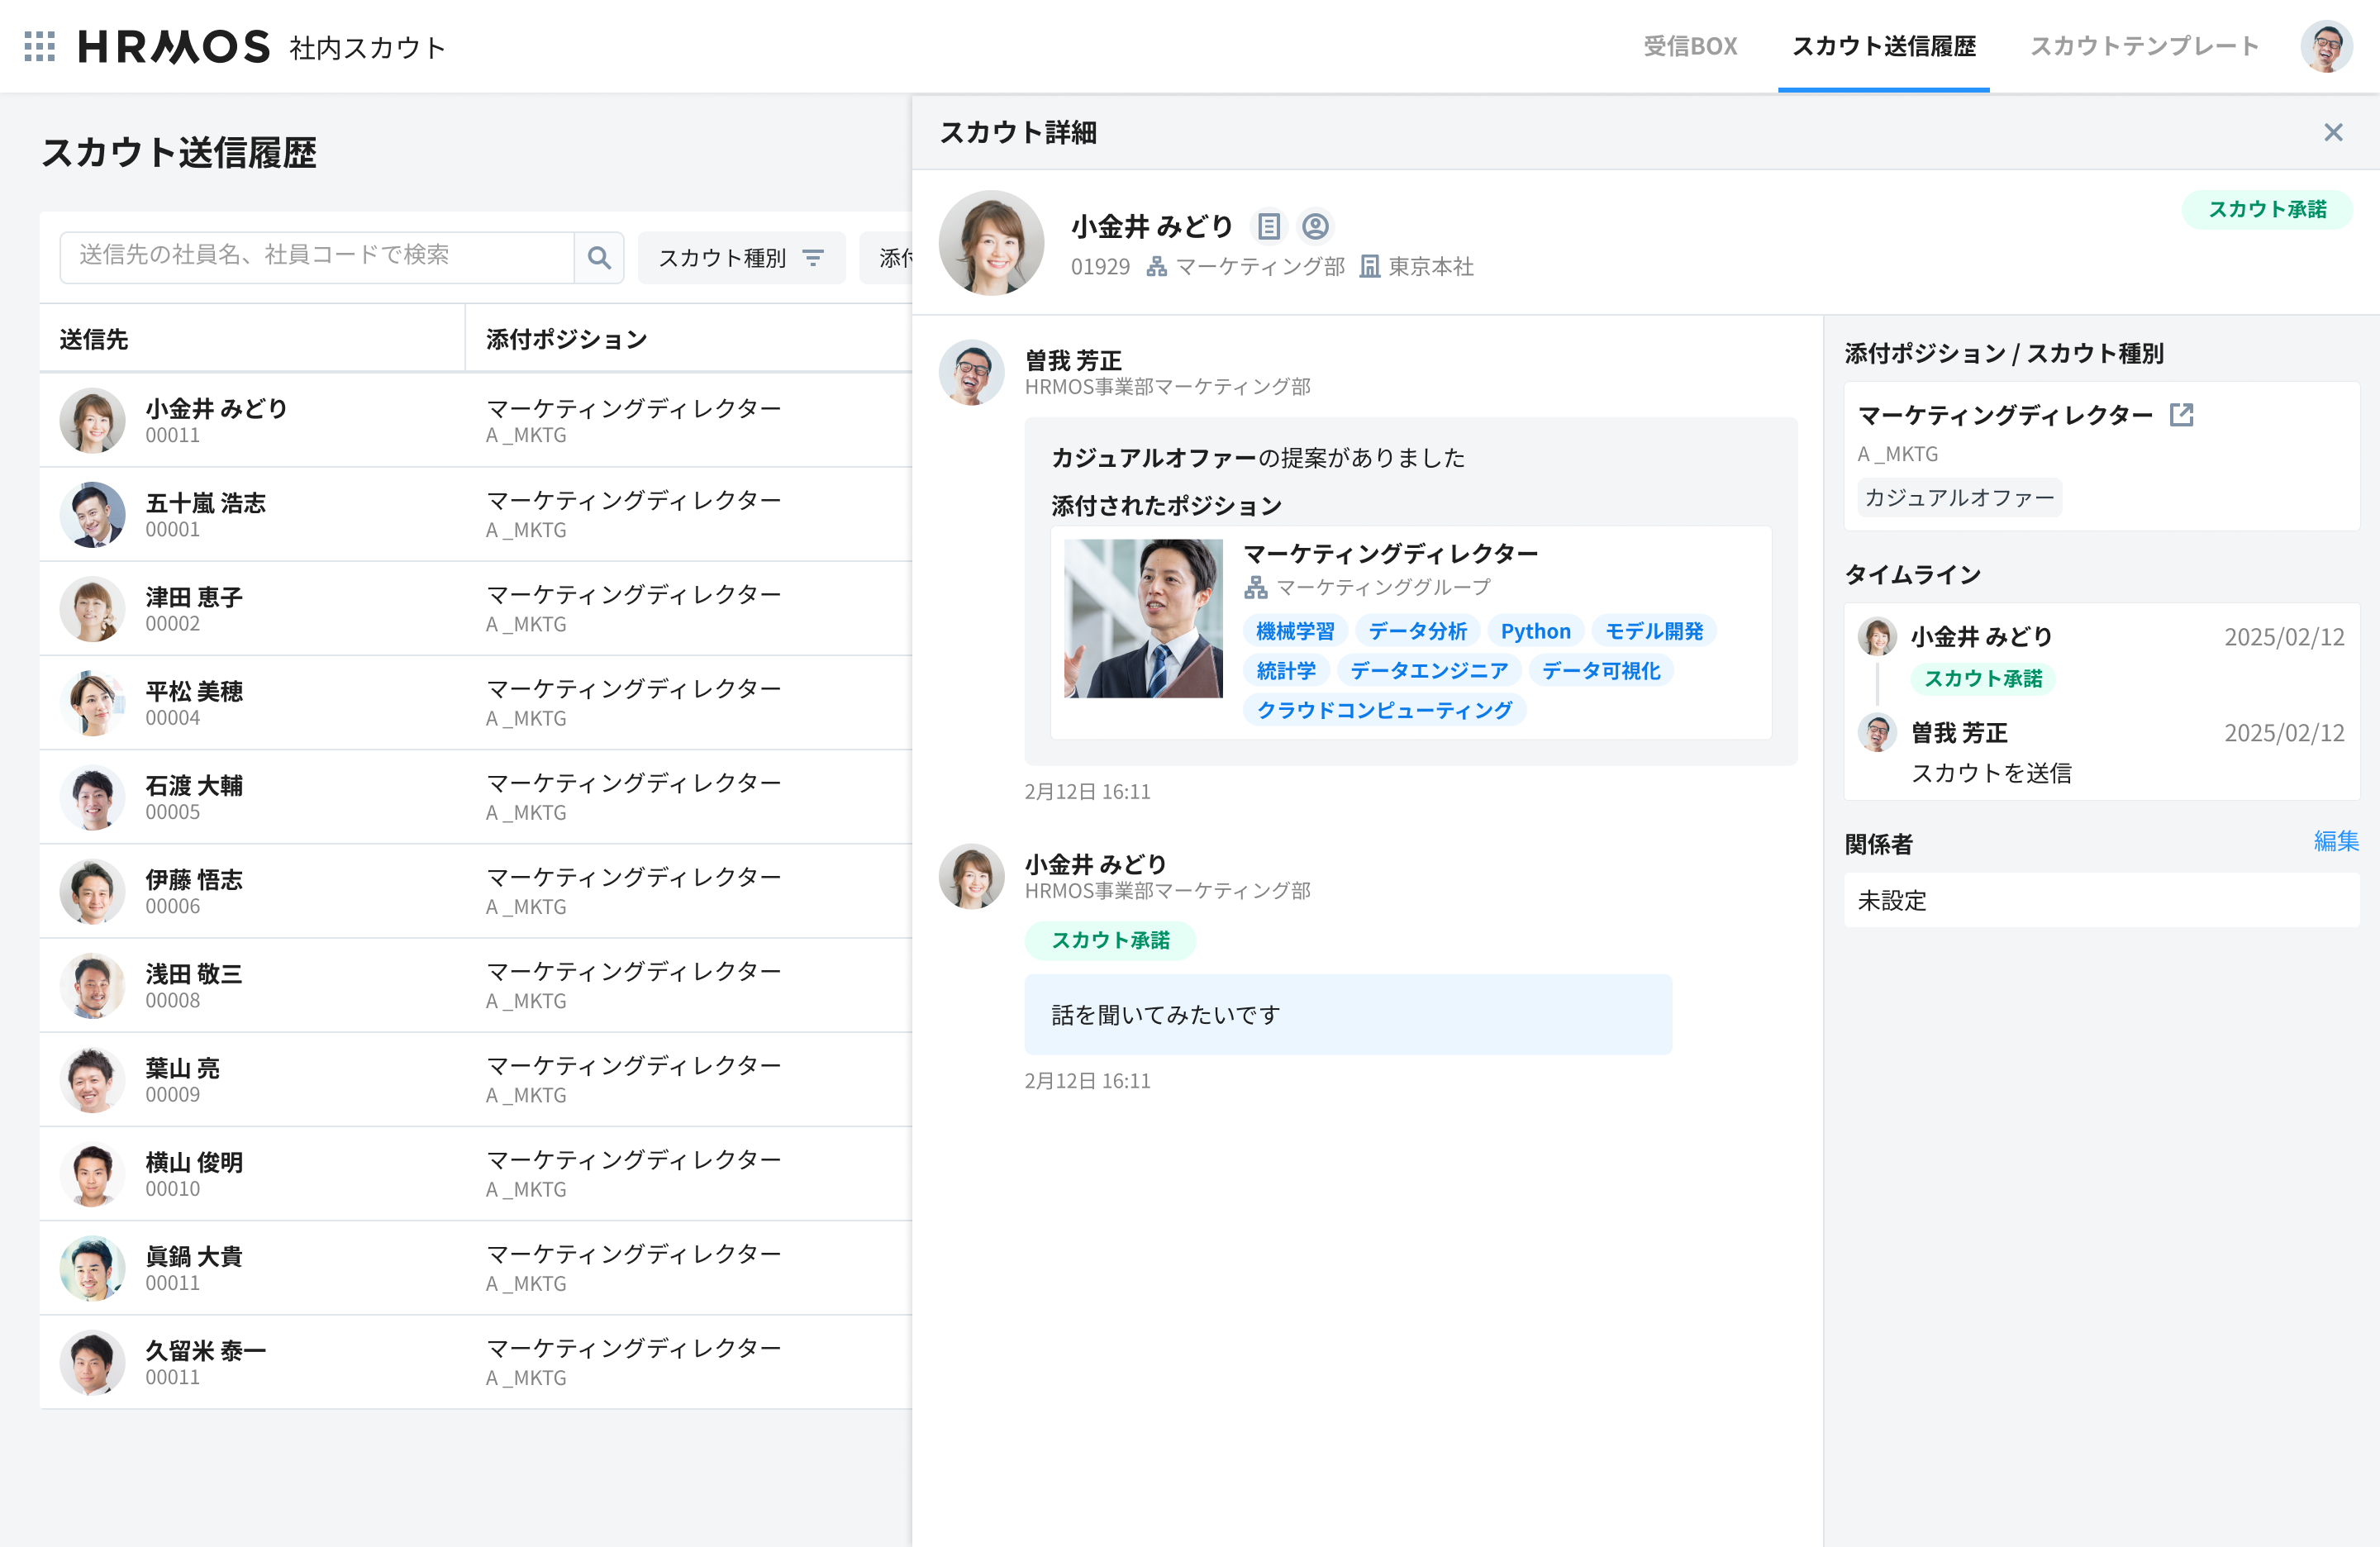
Task: Click the search magnifier icon
Action: [599, 258]
